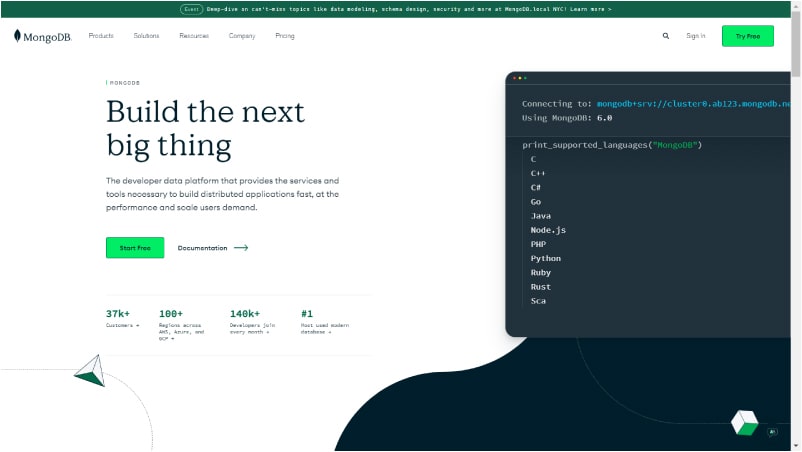Click the Python entry in terminal
This screenshot has width=802, height=452.
tap(546, 259)
